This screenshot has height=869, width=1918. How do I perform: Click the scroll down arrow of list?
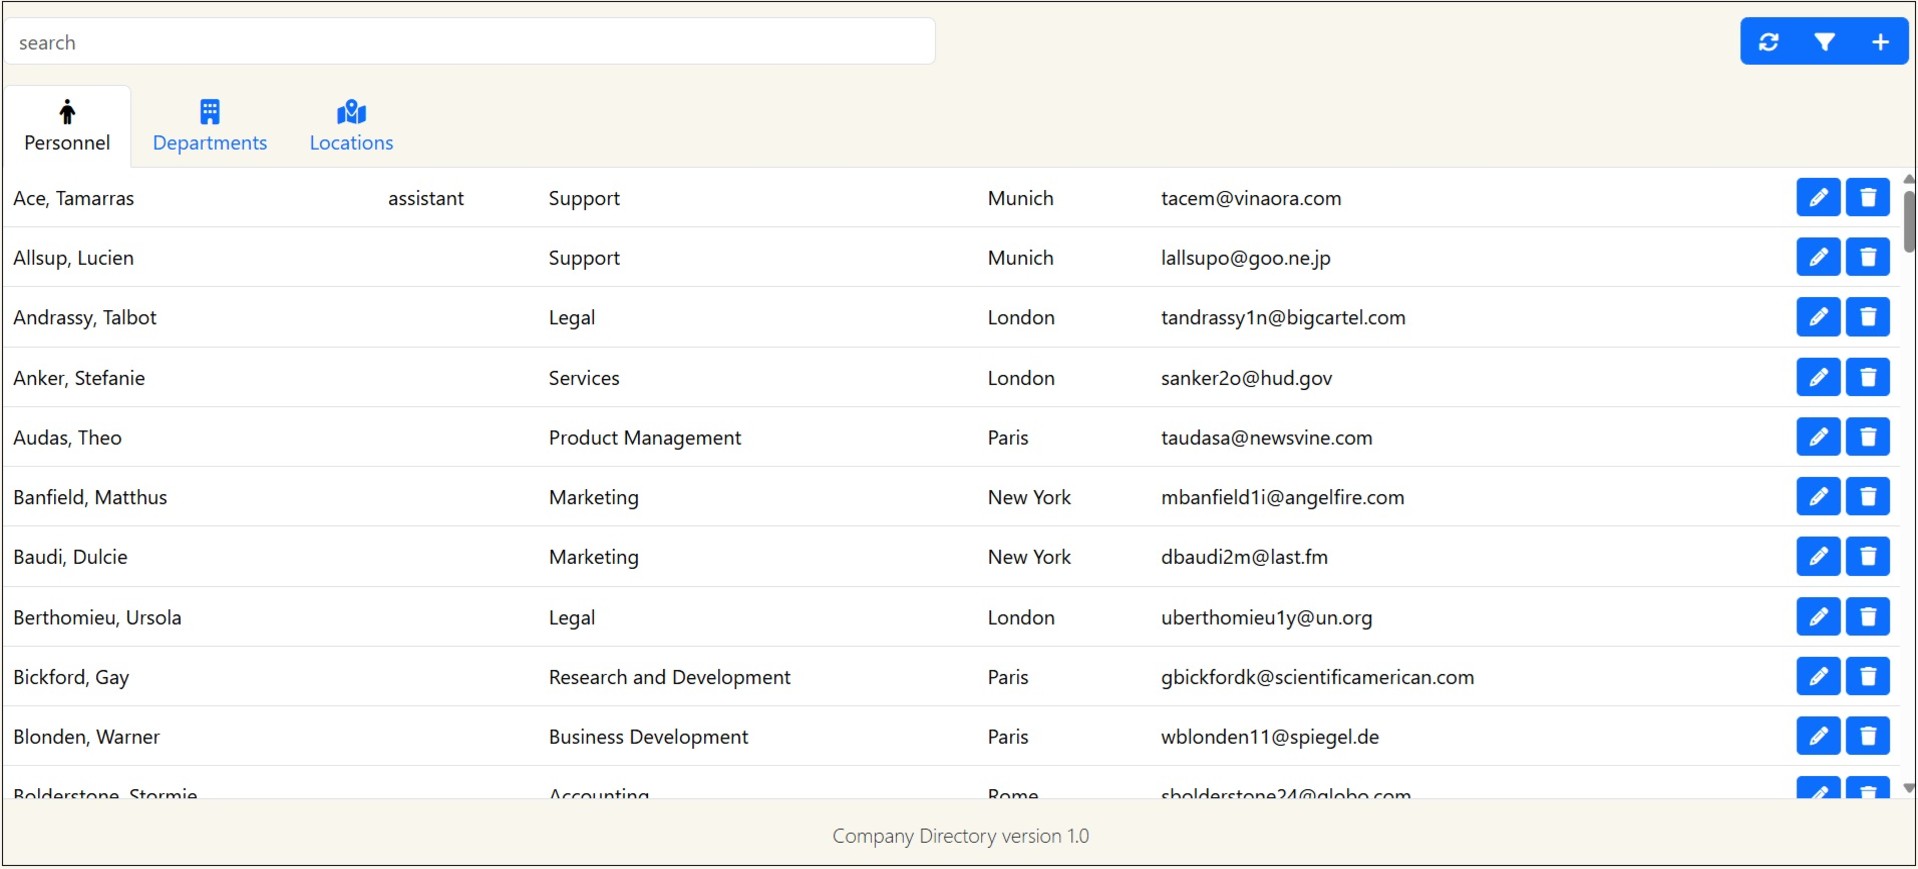pyautogui.click(x=1908, y=788)
